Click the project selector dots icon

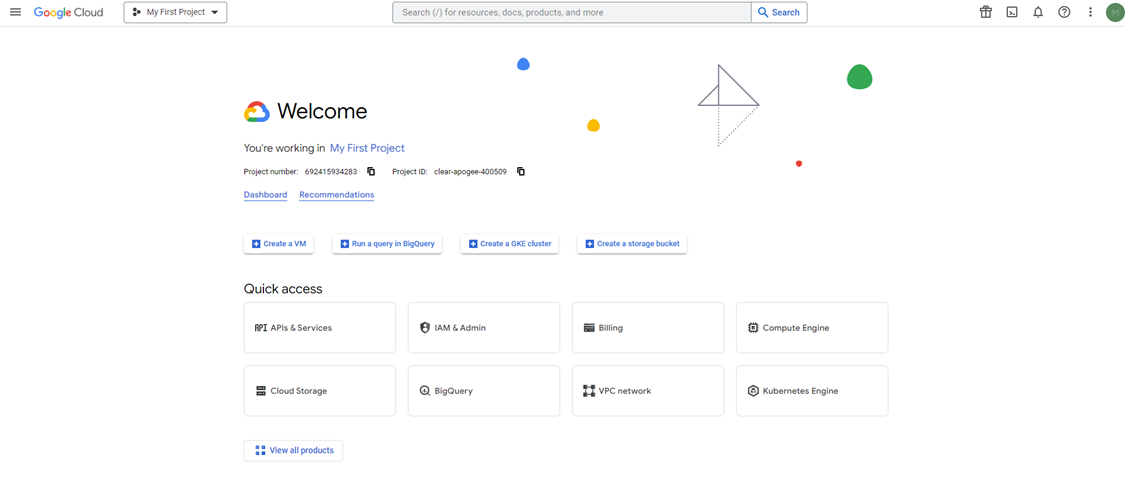point(136,12)
